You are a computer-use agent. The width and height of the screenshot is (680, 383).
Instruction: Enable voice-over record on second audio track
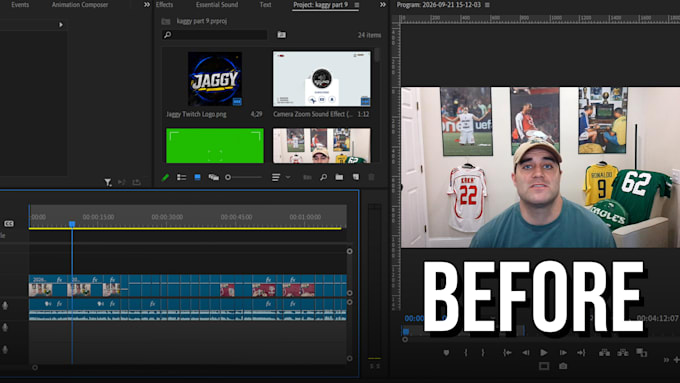coord(5,327)
